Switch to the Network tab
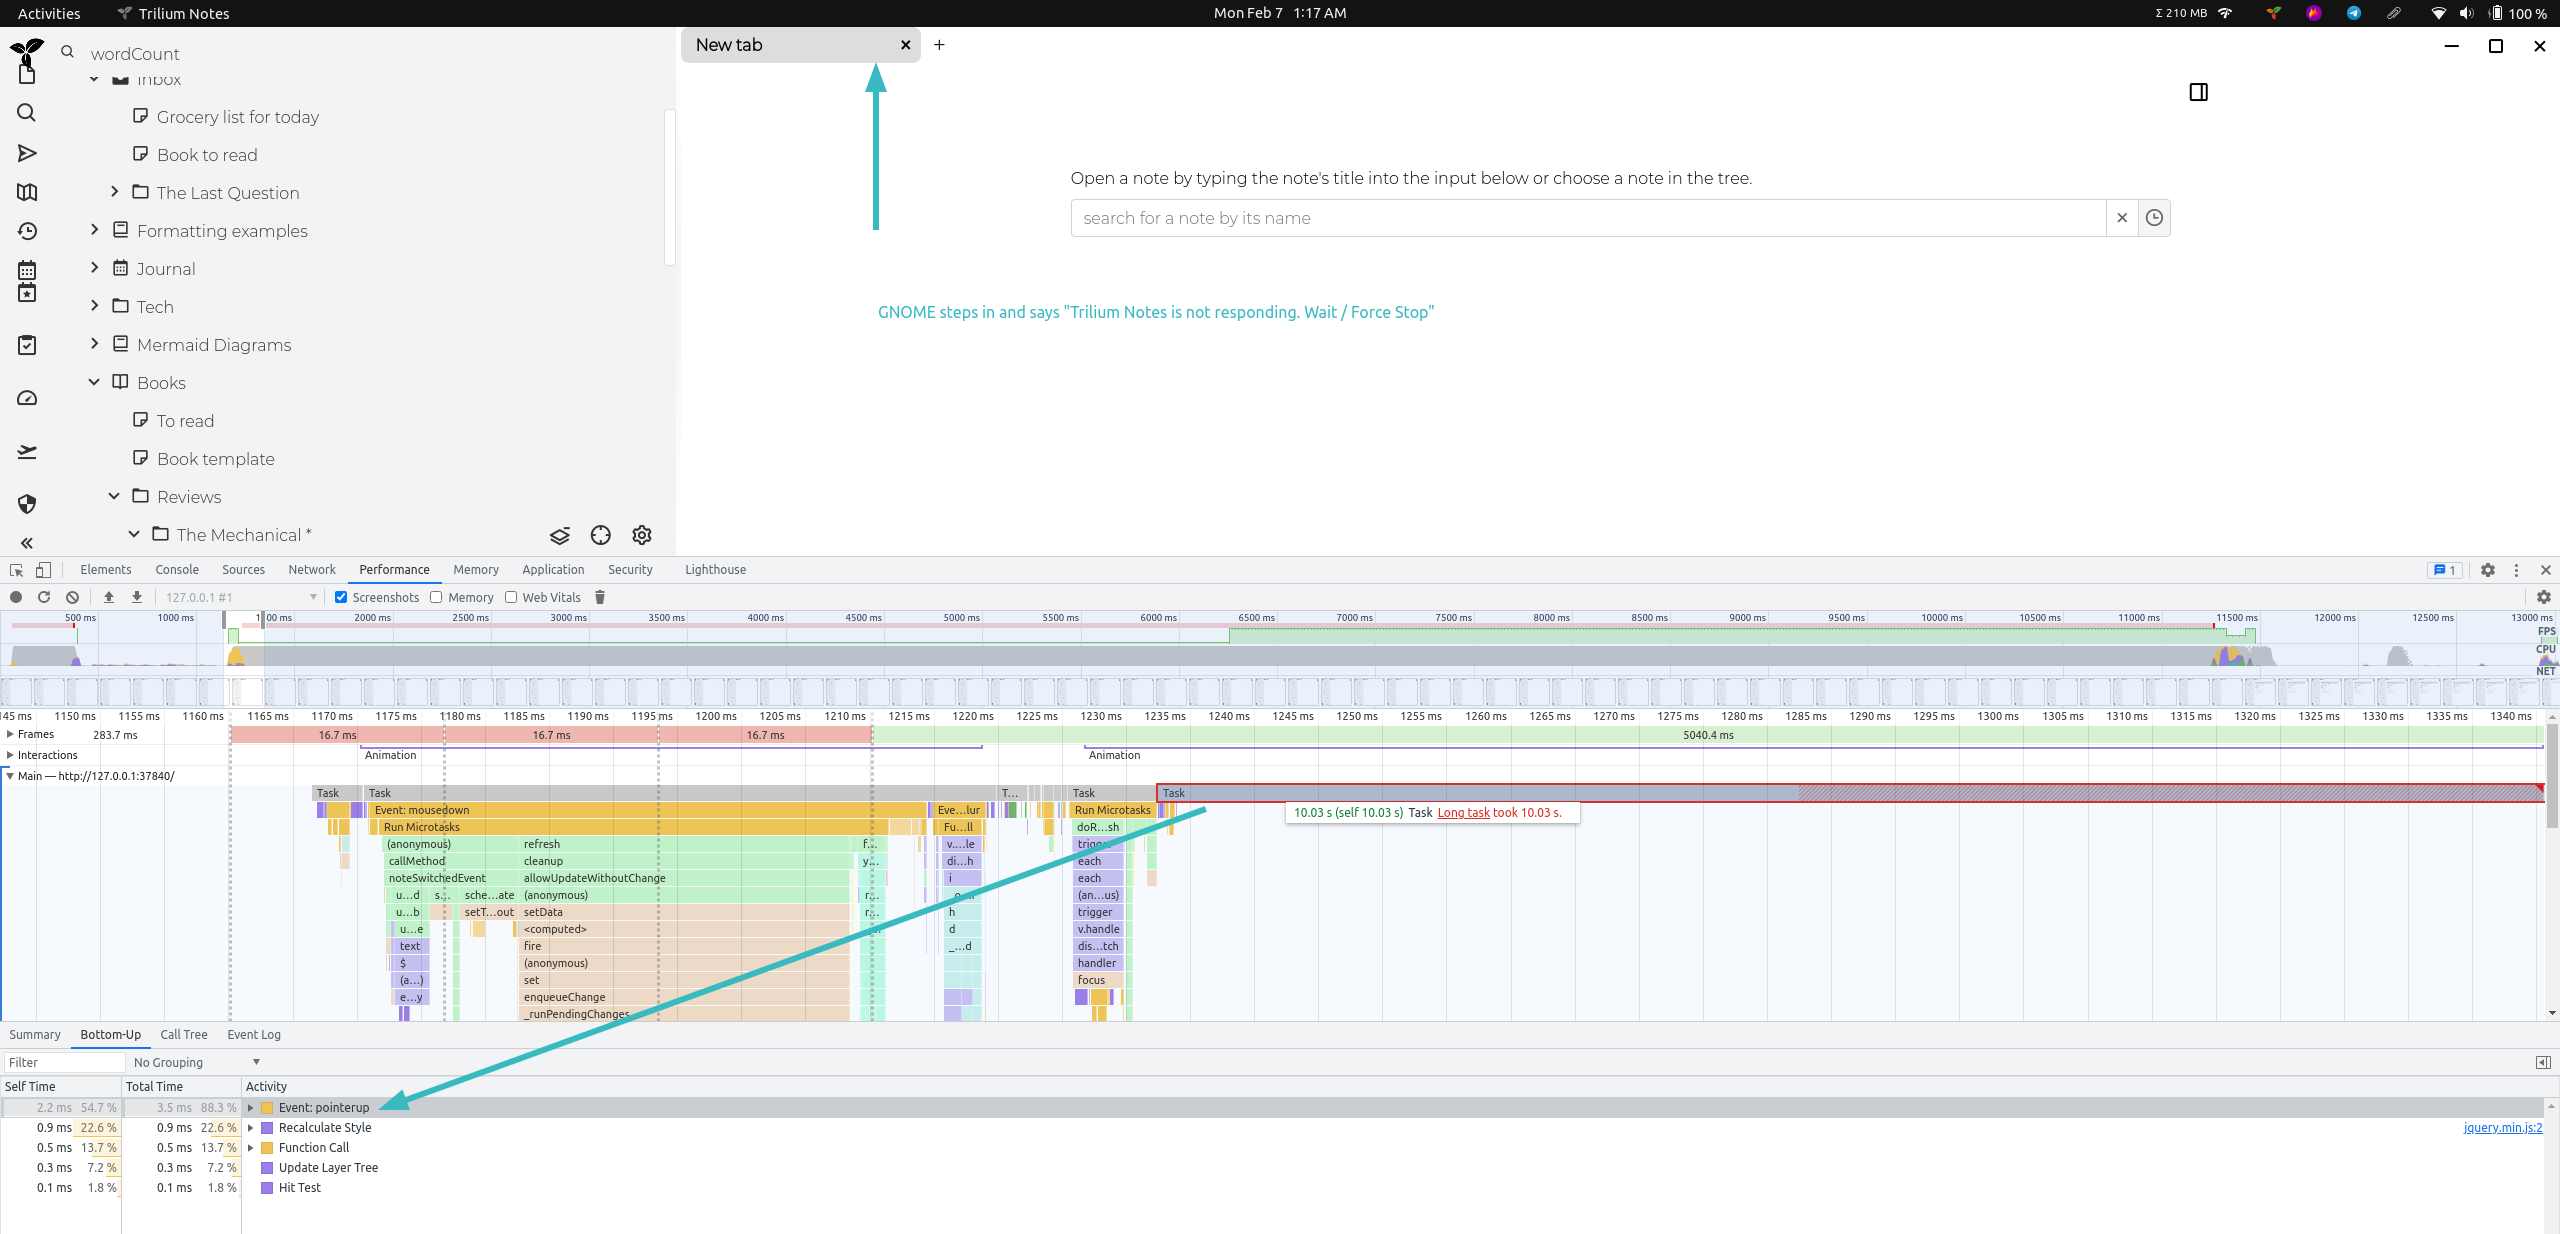This screenshot has height=1234, width=2560. (x=312, y=570)
